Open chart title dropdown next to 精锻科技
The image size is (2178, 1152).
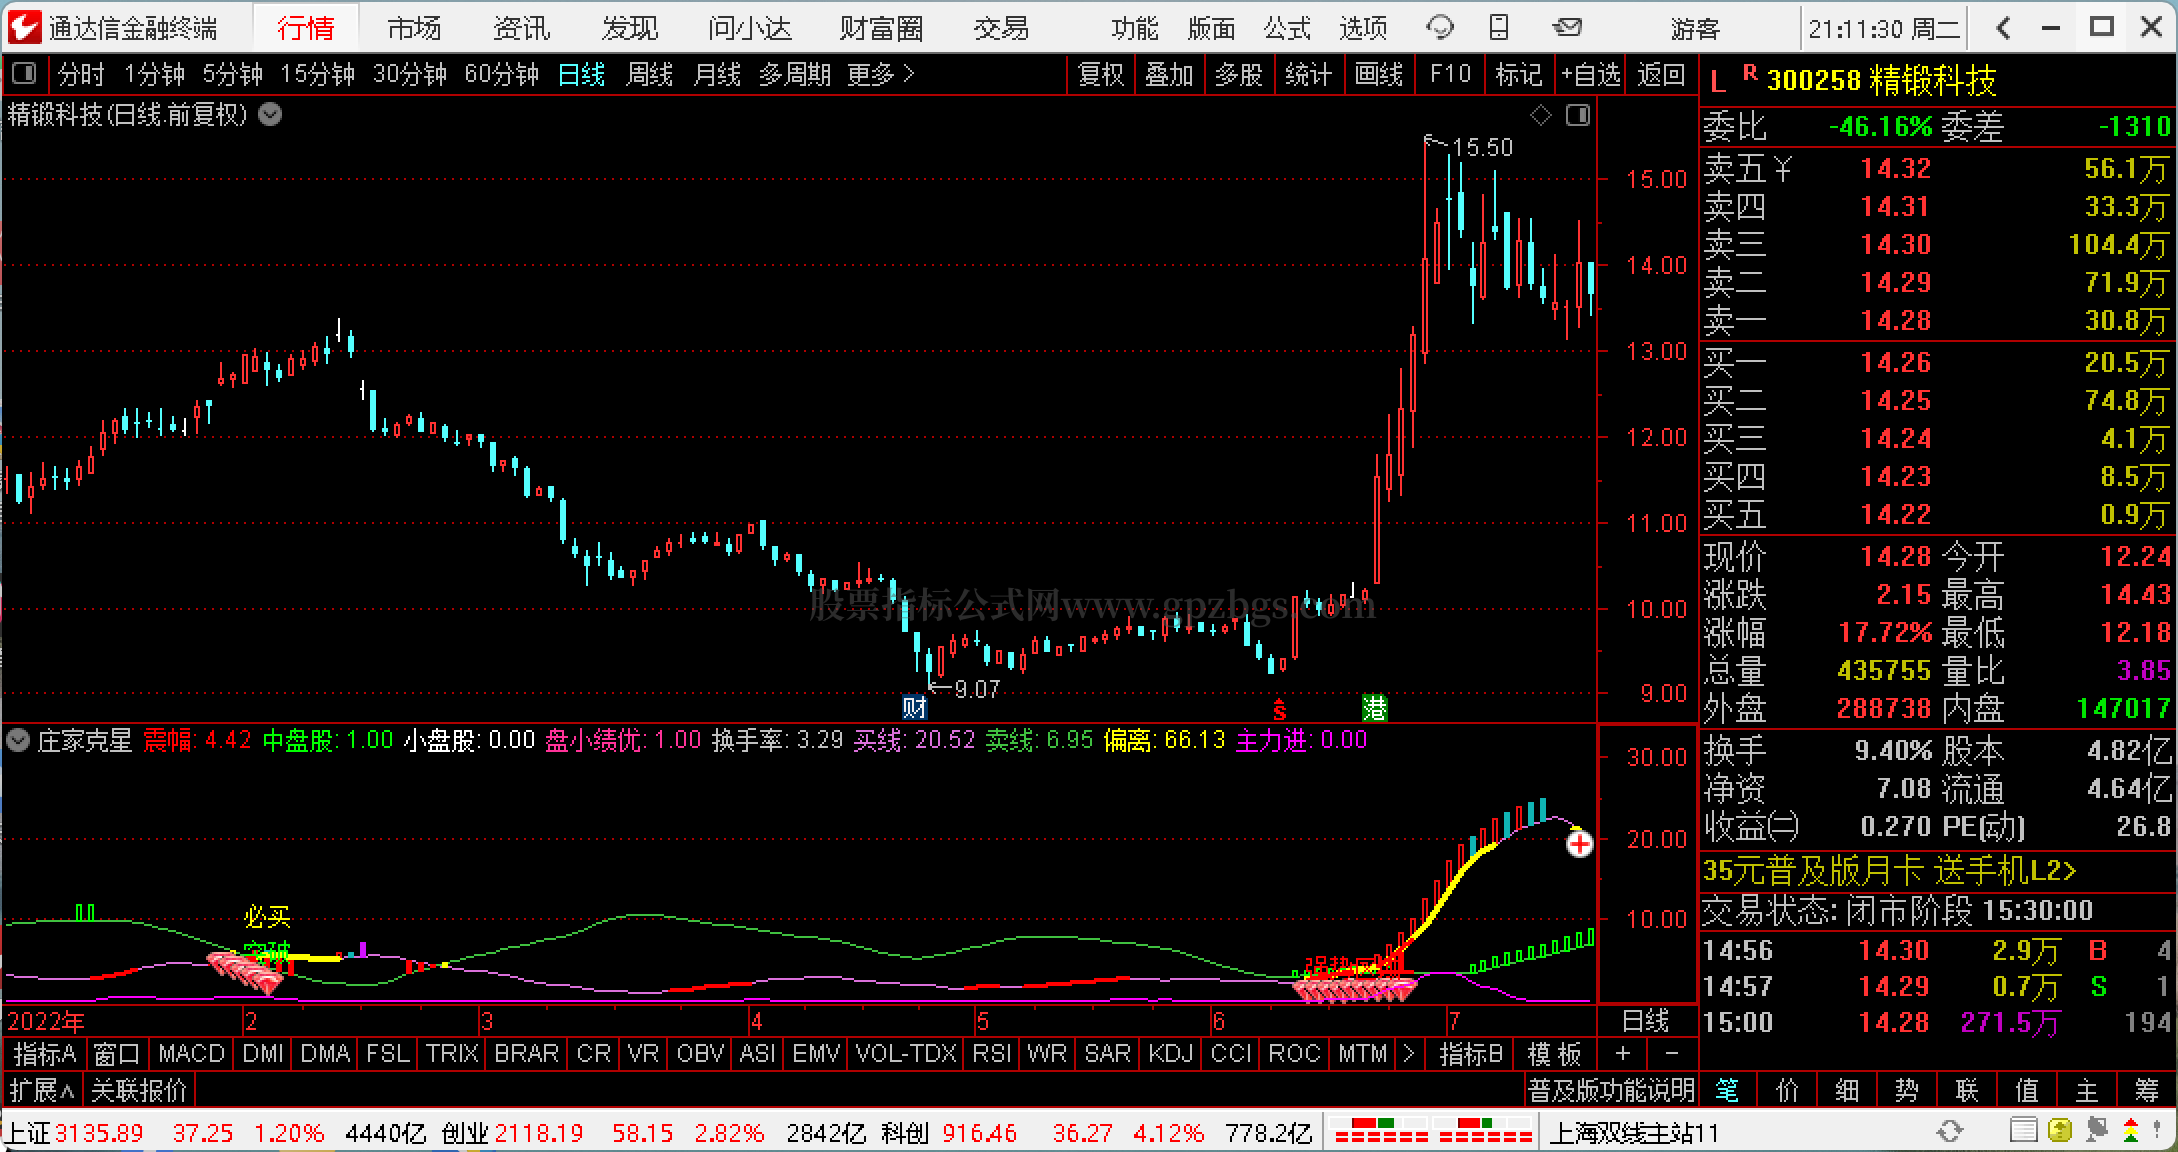[270, 115]
